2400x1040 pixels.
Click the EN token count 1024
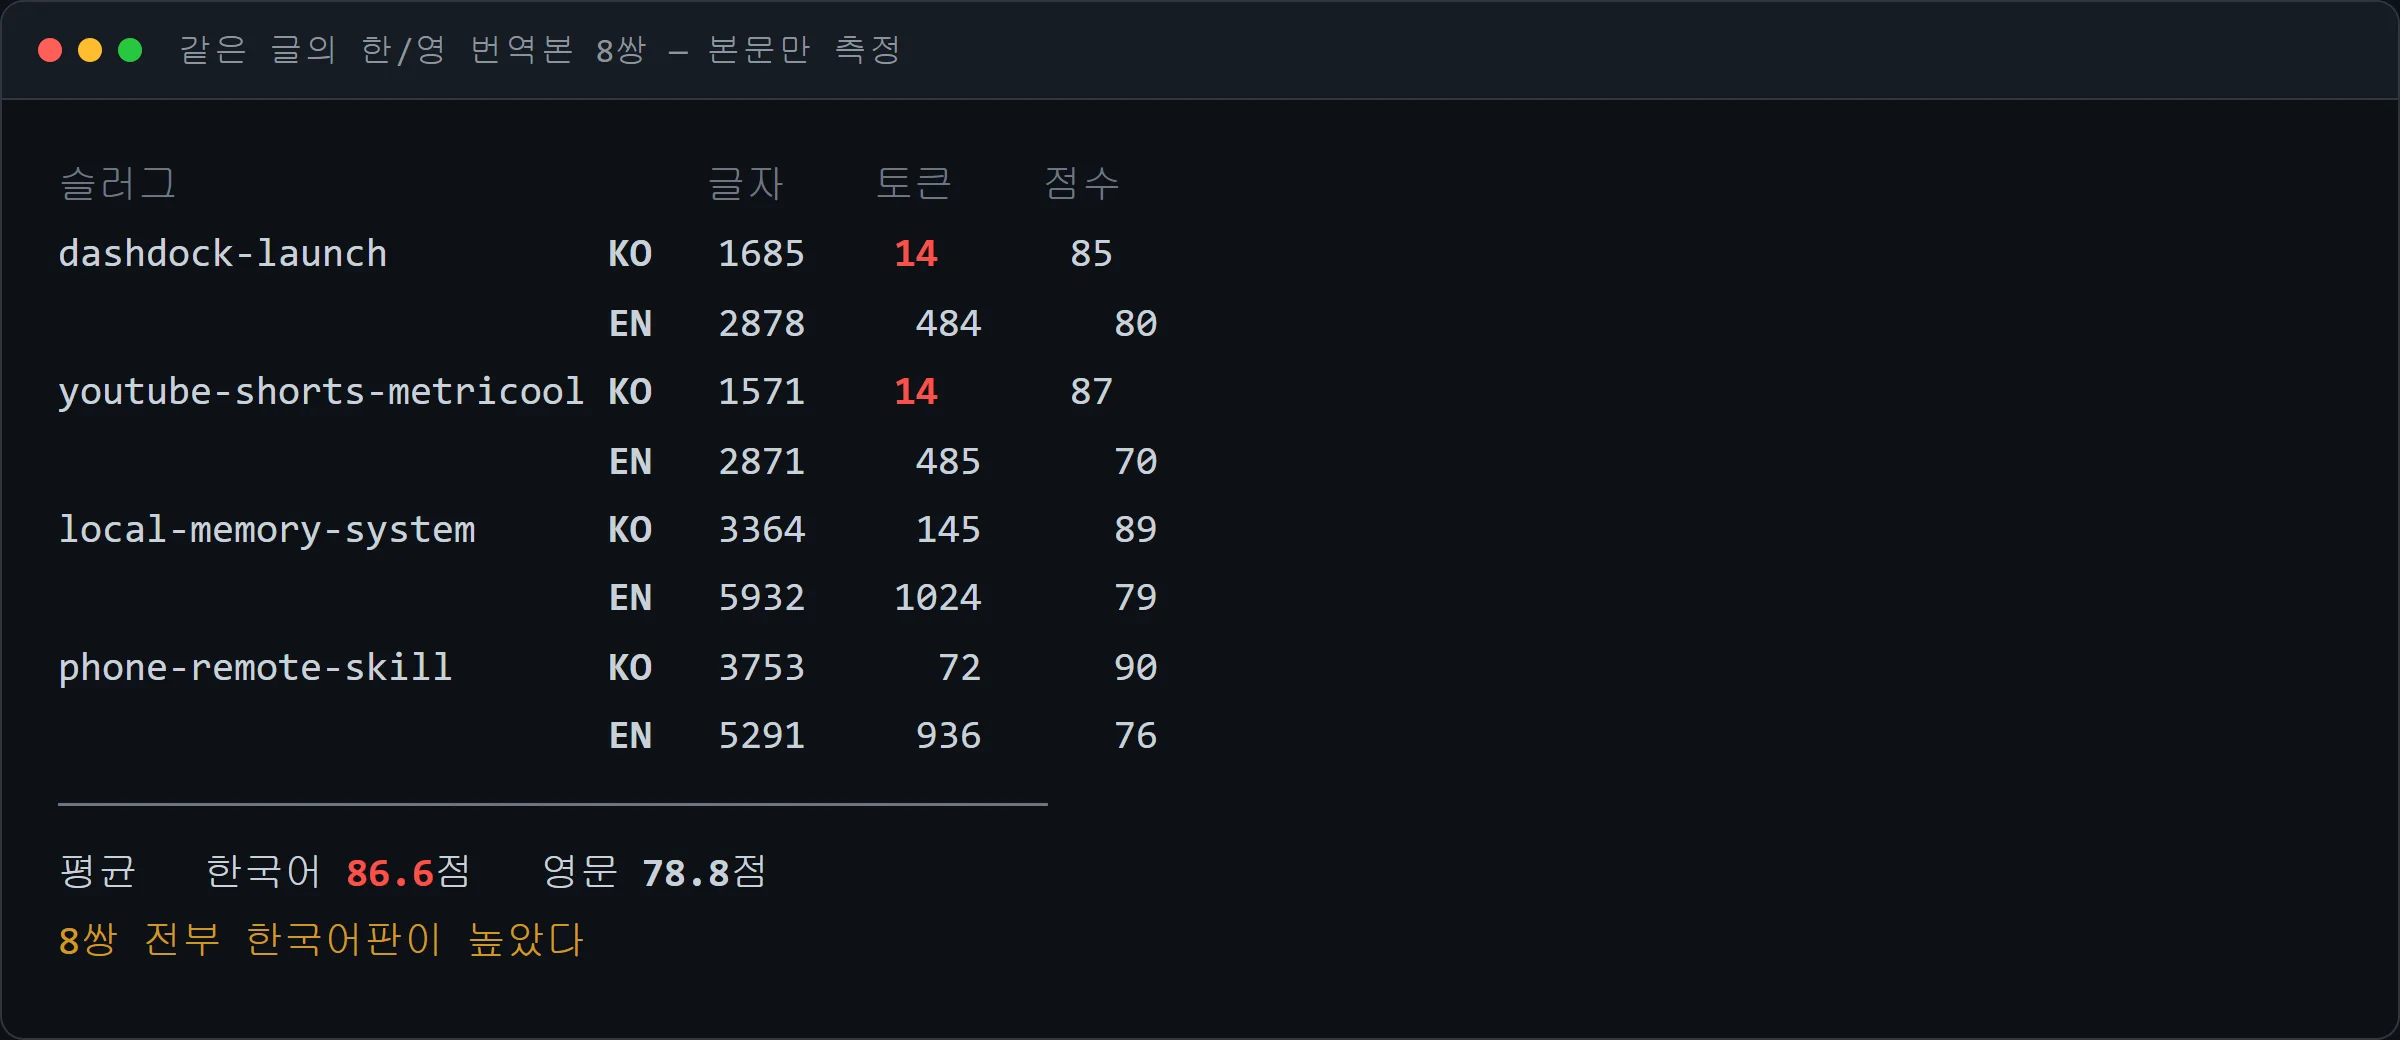[x=938, y=598]
